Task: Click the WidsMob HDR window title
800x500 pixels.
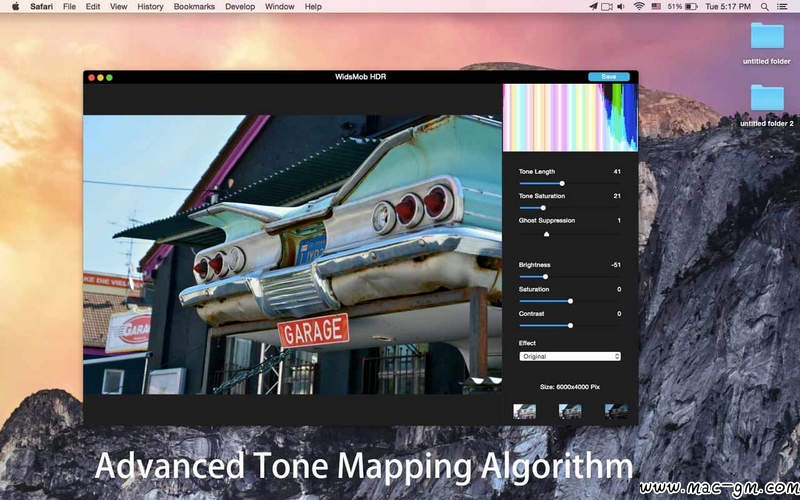Action: point(360,77)
